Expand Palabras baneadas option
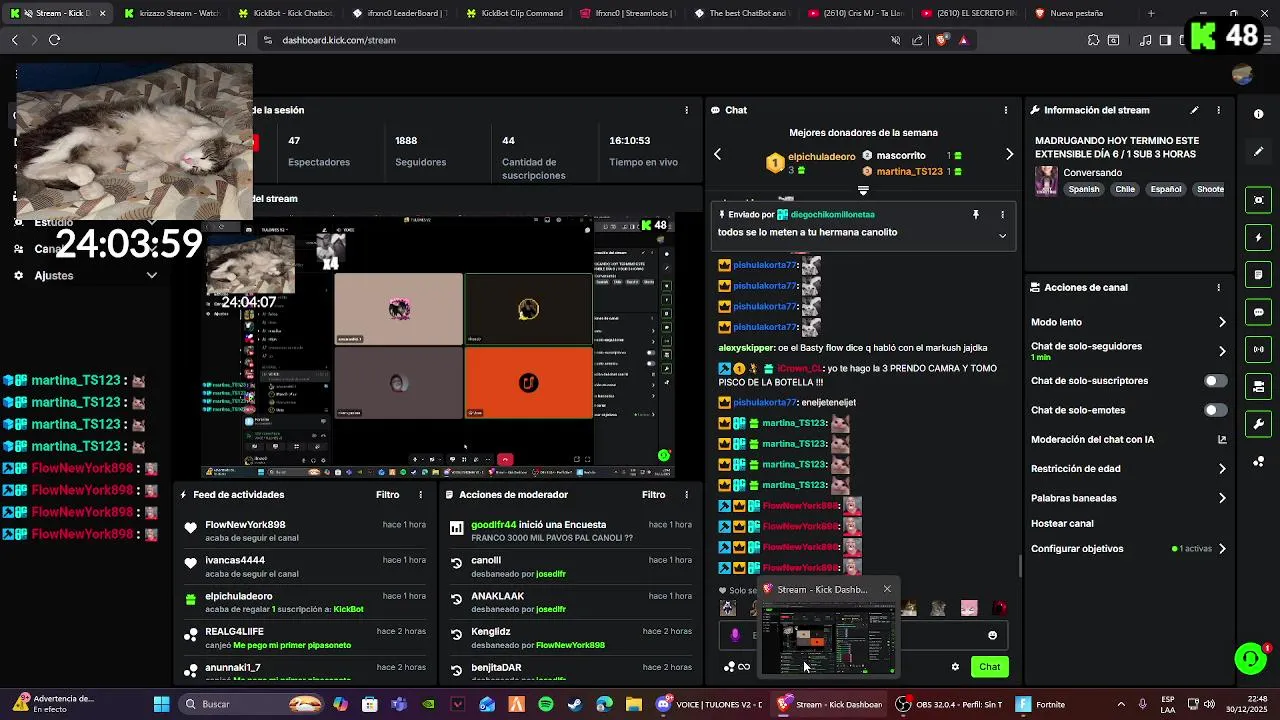This screenshot has width=1280, height=720. click(1222, 498)
